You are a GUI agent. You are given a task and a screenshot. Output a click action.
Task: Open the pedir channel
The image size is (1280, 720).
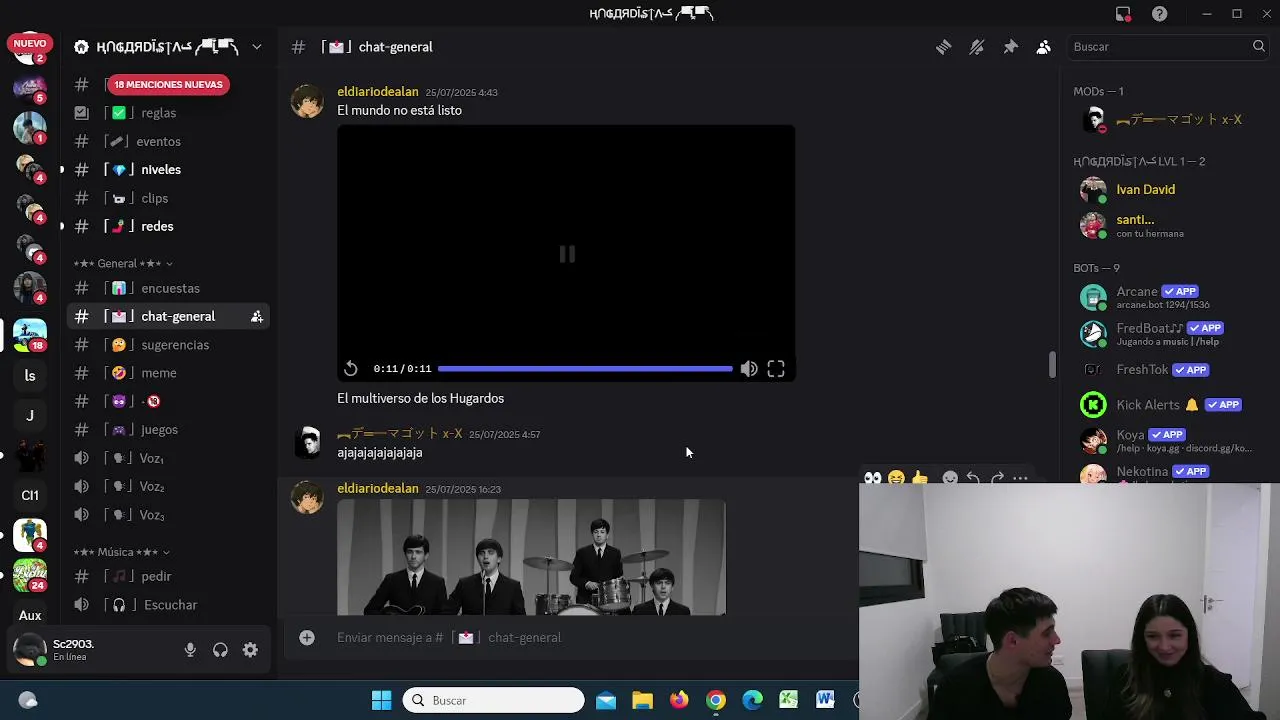168,576
